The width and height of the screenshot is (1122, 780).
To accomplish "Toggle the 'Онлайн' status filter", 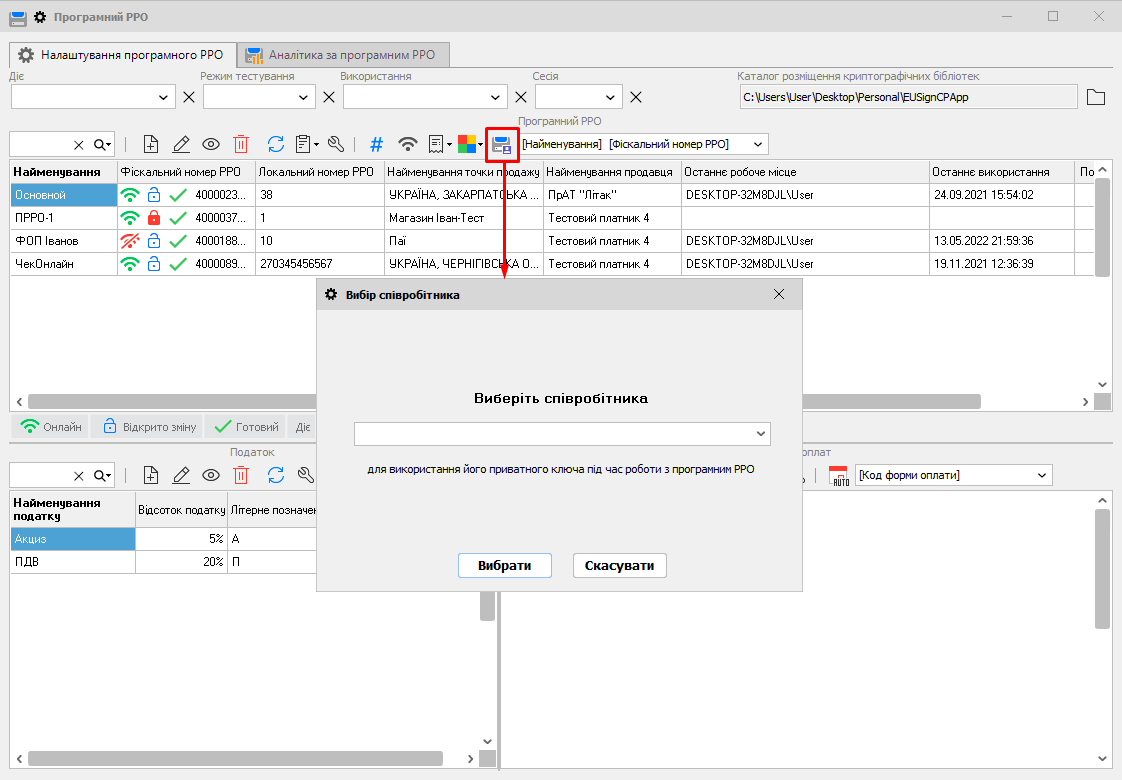I will [51, 427].
